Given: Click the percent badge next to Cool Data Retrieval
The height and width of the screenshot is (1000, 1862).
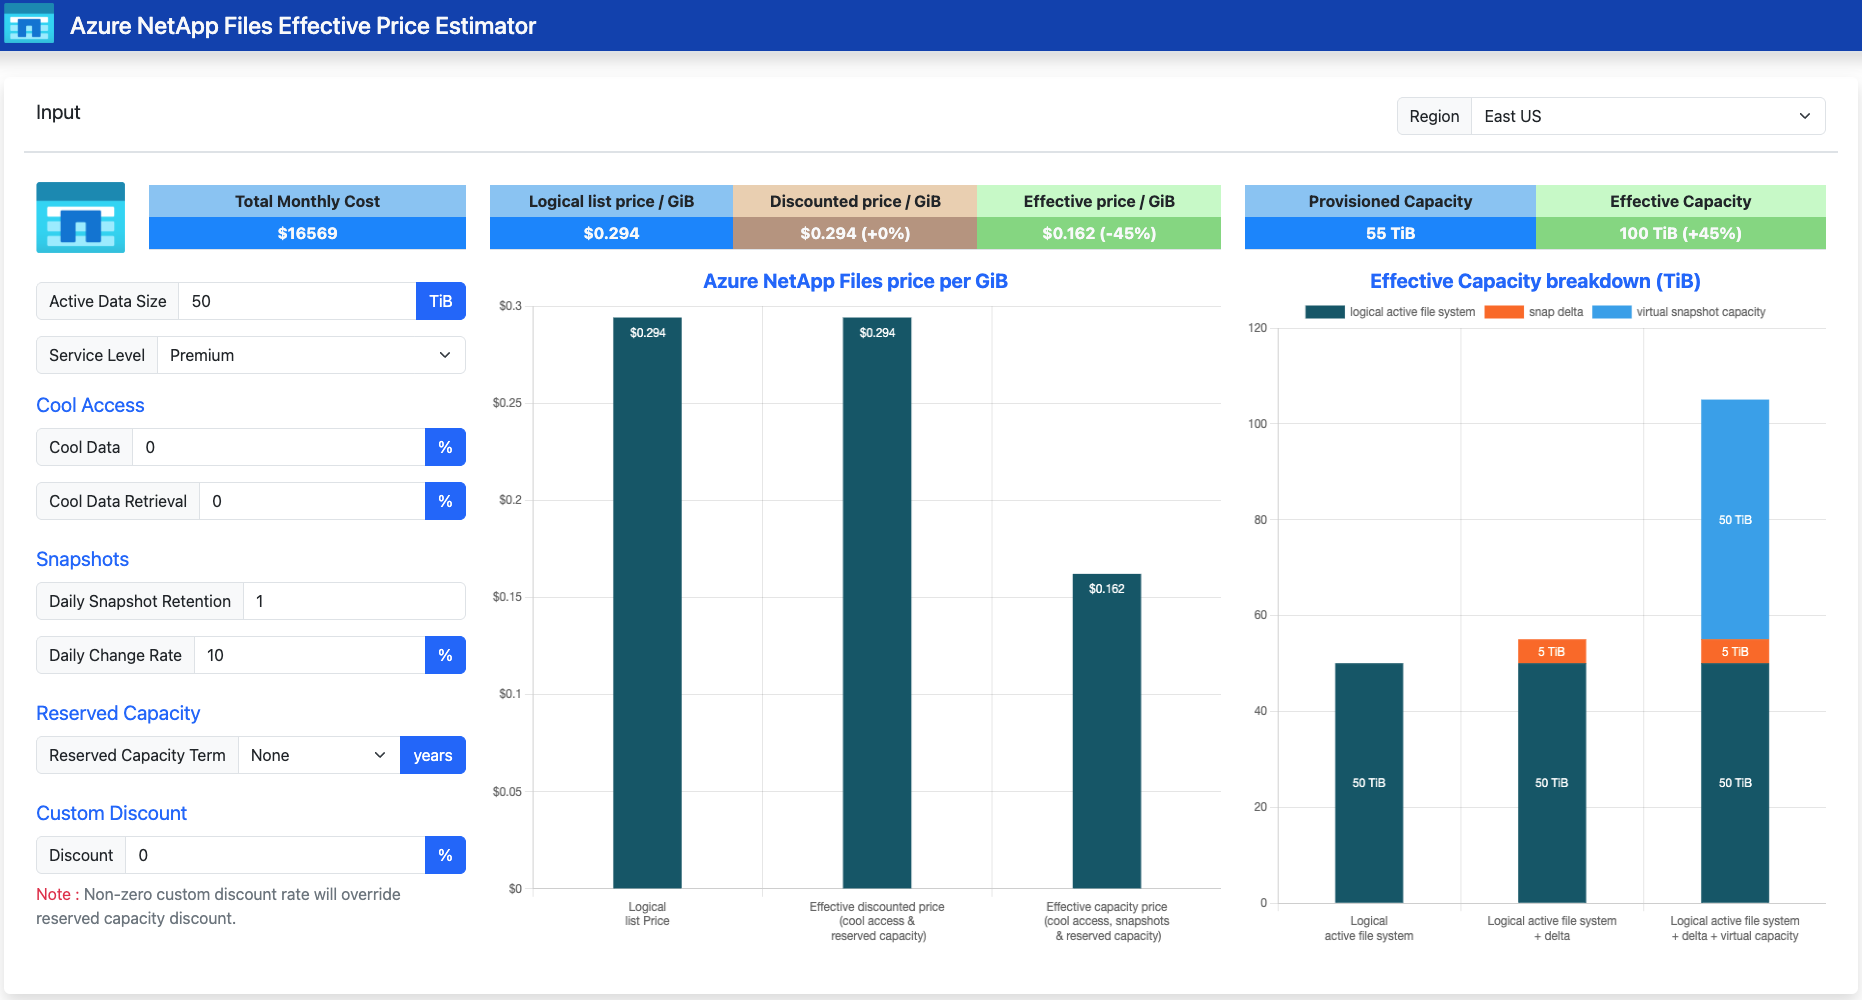Looking at the screenshot, I should coord(445,501).
